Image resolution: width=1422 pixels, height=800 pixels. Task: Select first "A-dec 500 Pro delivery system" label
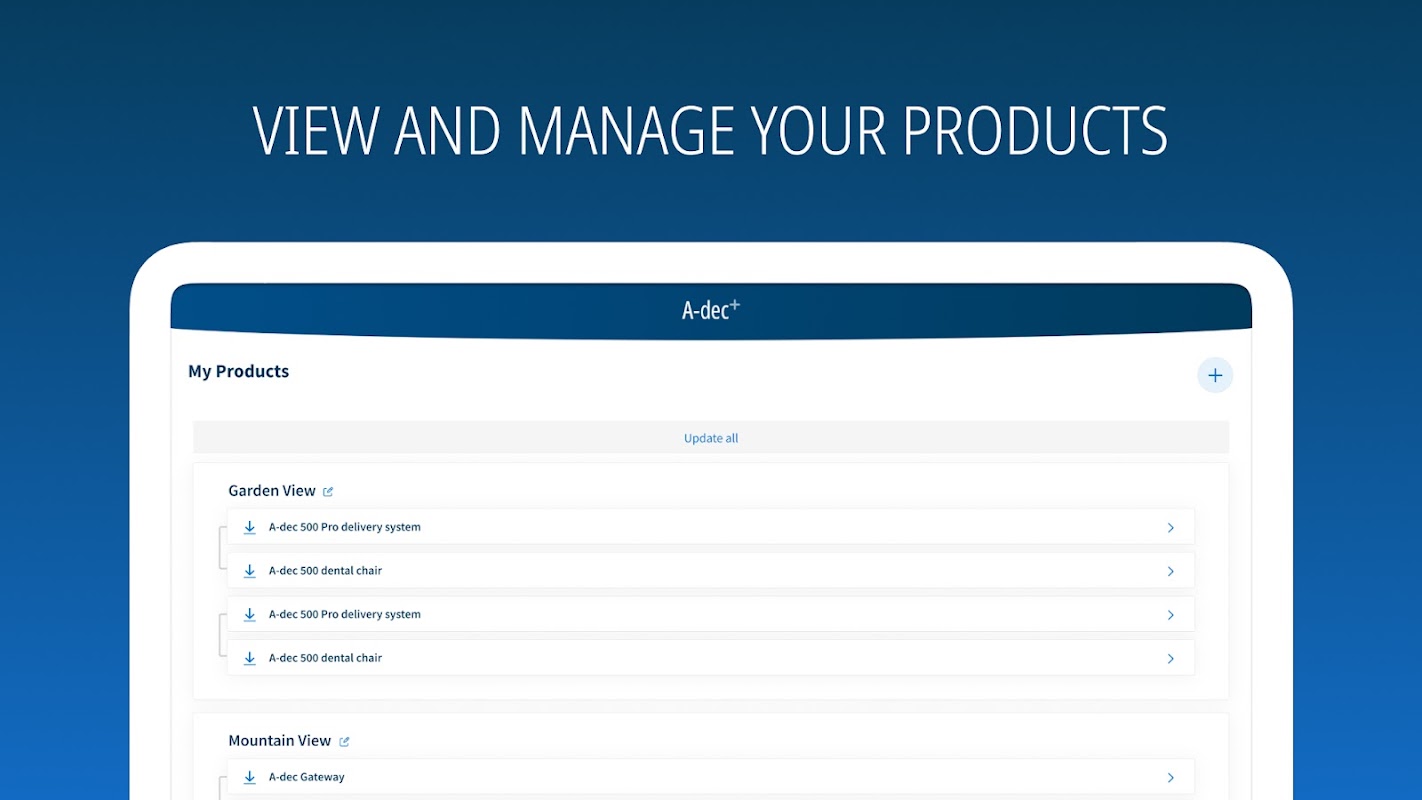point(345,527)
